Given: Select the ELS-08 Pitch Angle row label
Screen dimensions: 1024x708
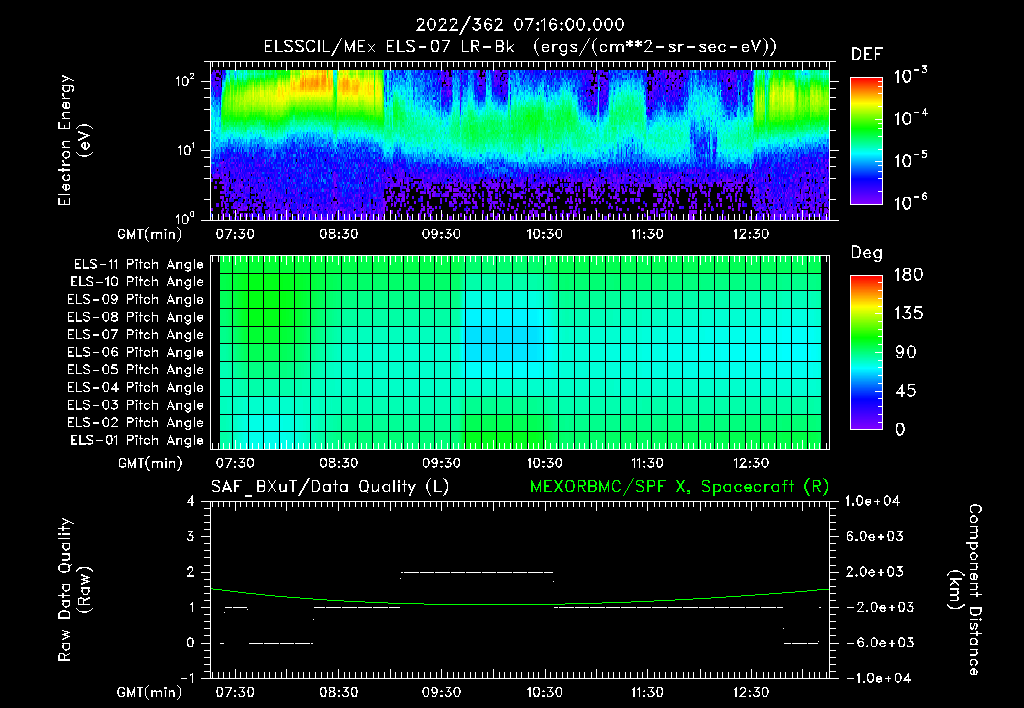Looking at the screenshot, I should point(135,317).
